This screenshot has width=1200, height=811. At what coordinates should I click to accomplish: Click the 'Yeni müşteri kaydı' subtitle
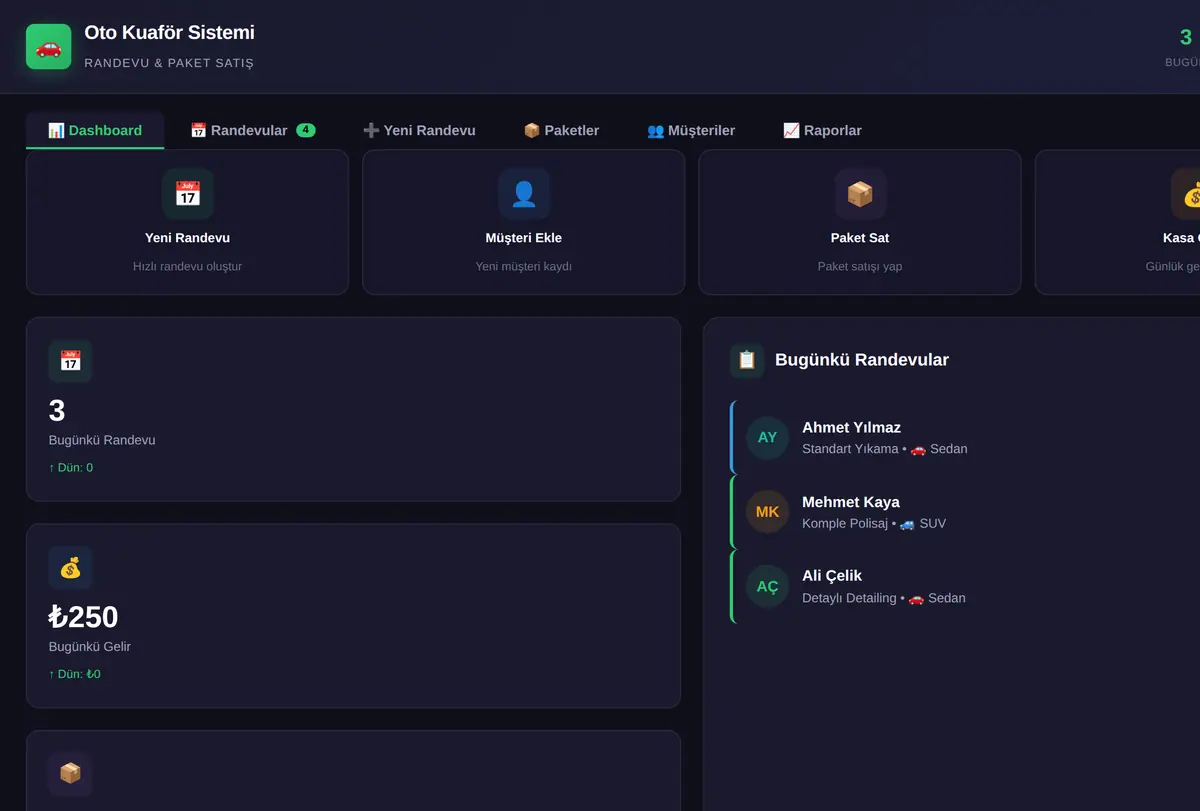(524, 266)
